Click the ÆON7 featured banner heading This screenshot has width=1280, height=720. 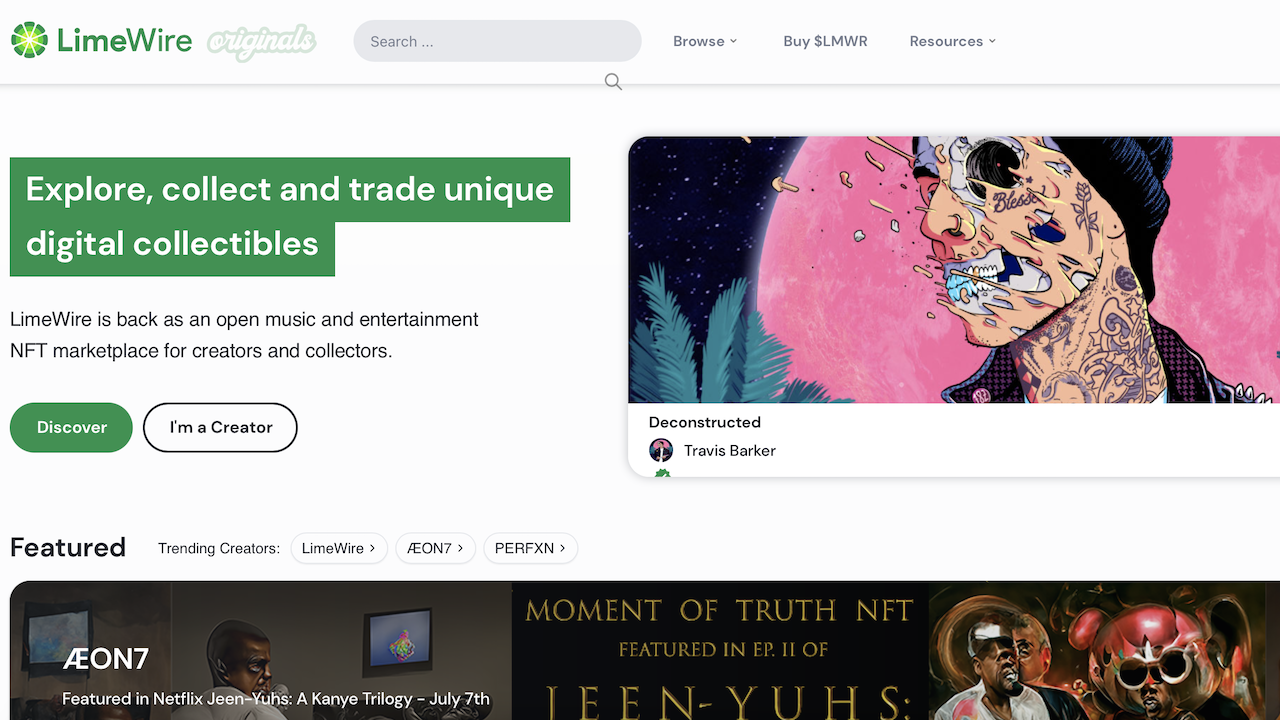tap(105, 659)
